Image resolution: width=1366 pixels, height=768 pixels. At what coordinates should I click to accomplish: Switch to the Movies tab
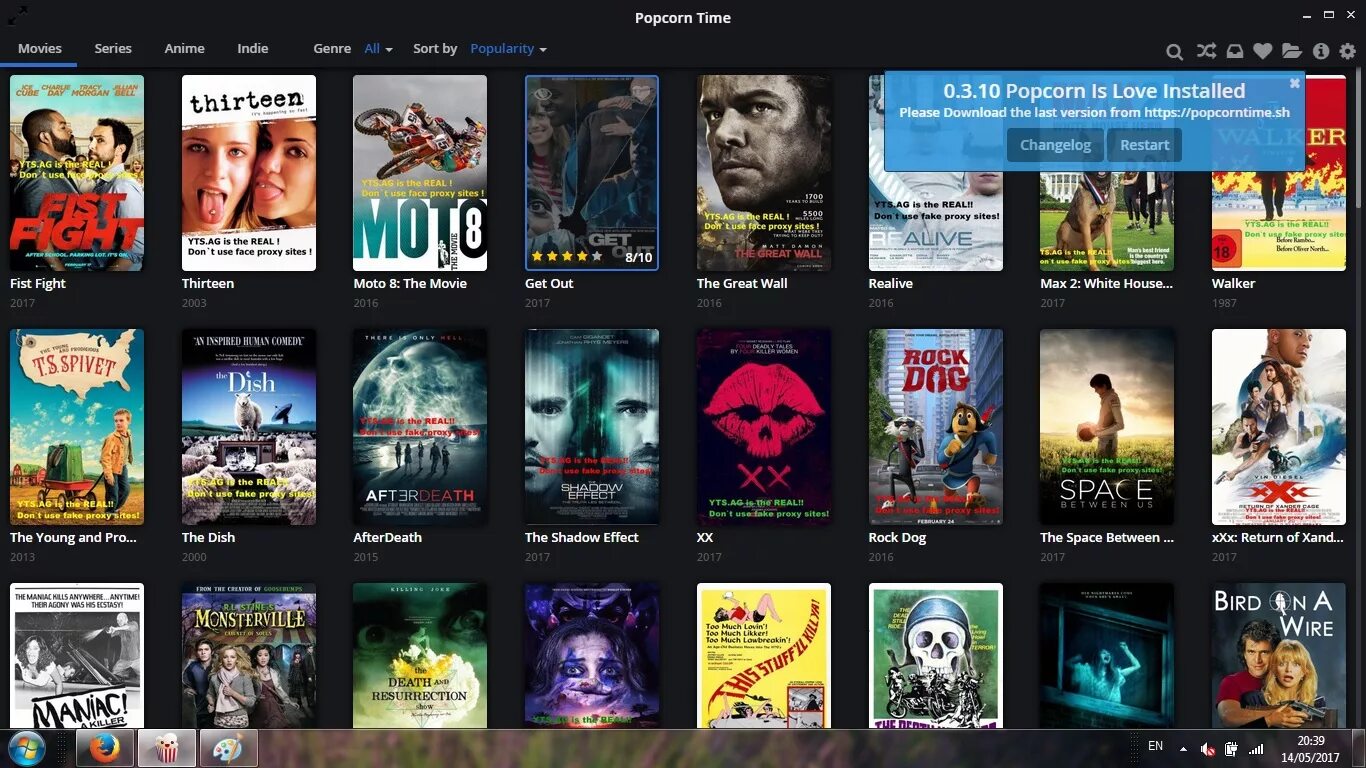coord(40,48)
